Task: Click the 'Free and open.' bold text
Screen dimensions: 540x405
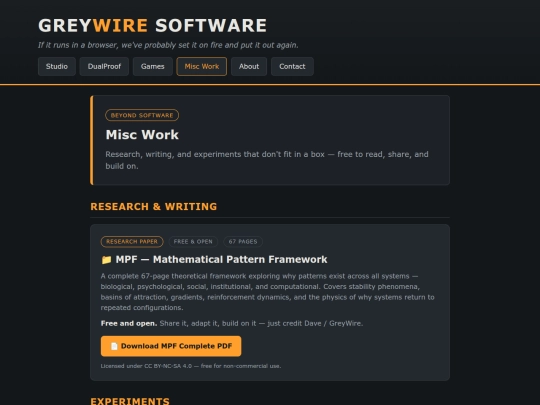Action: [x=129, y=323]
